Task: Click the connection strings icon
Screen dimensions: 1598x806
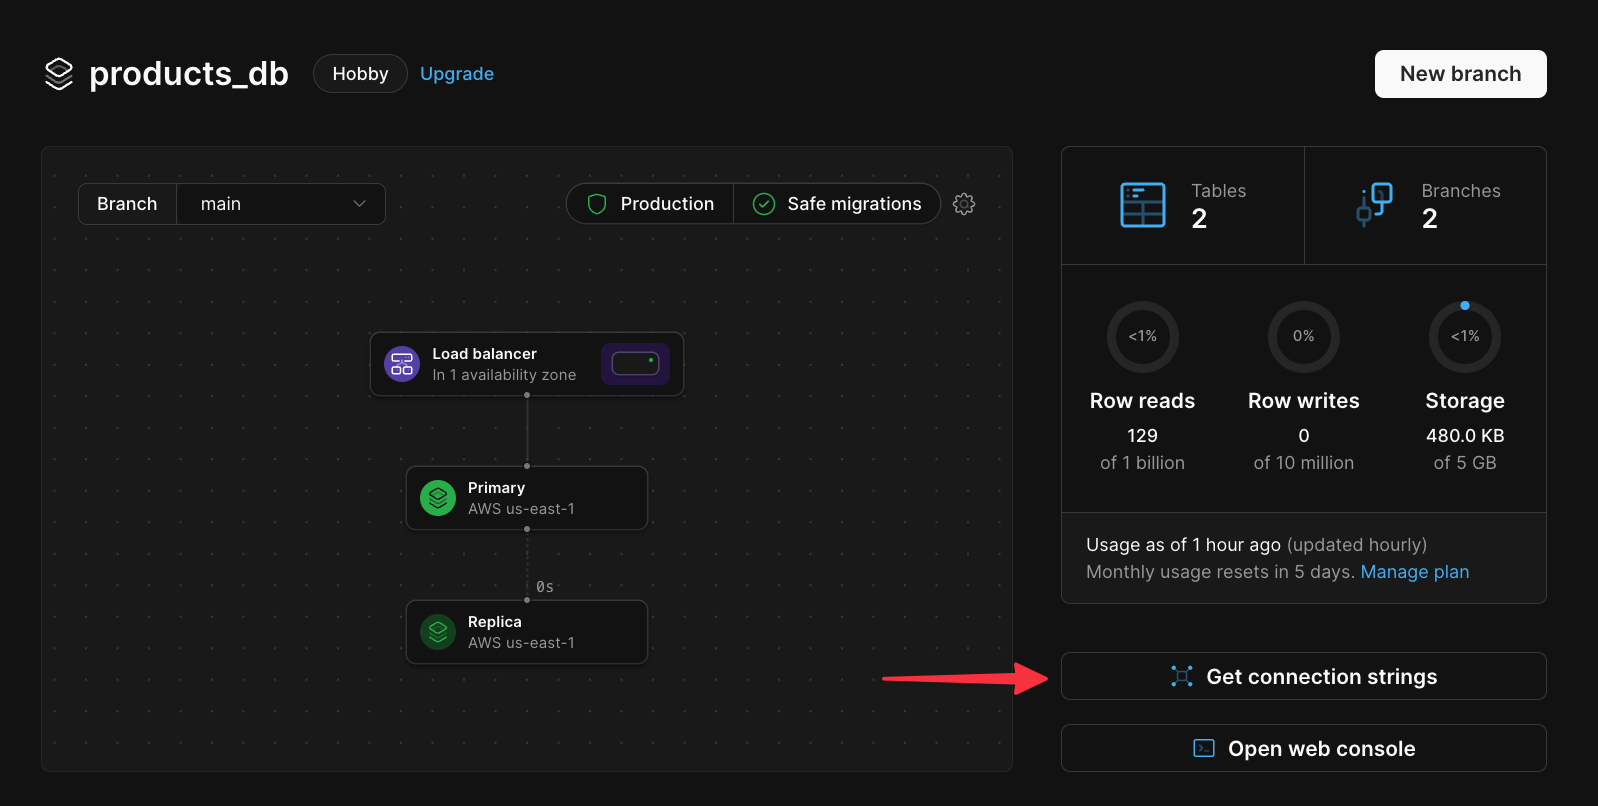Action: click(x=1182, y=677)
